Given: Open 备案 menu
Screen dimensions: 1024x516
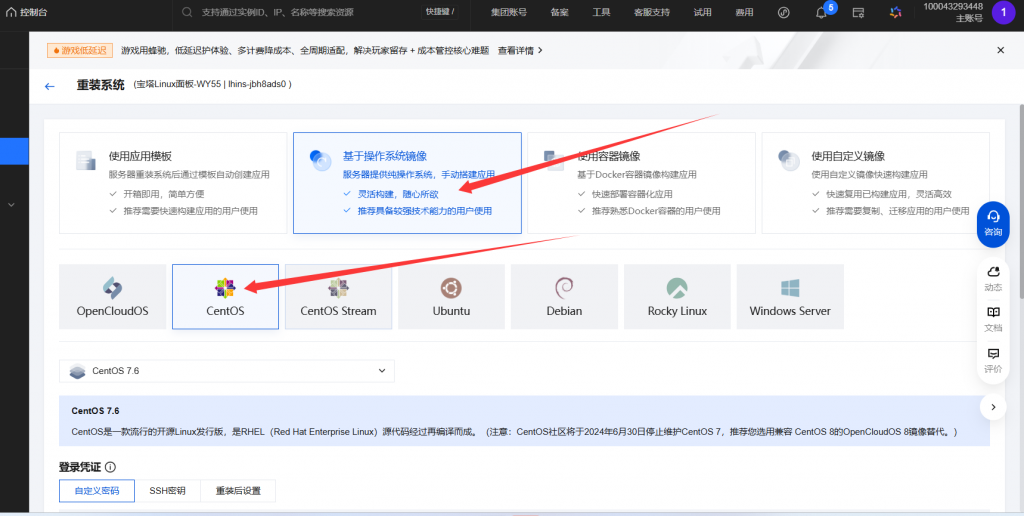Looking at the screenshot, I should tap(560, 12).
